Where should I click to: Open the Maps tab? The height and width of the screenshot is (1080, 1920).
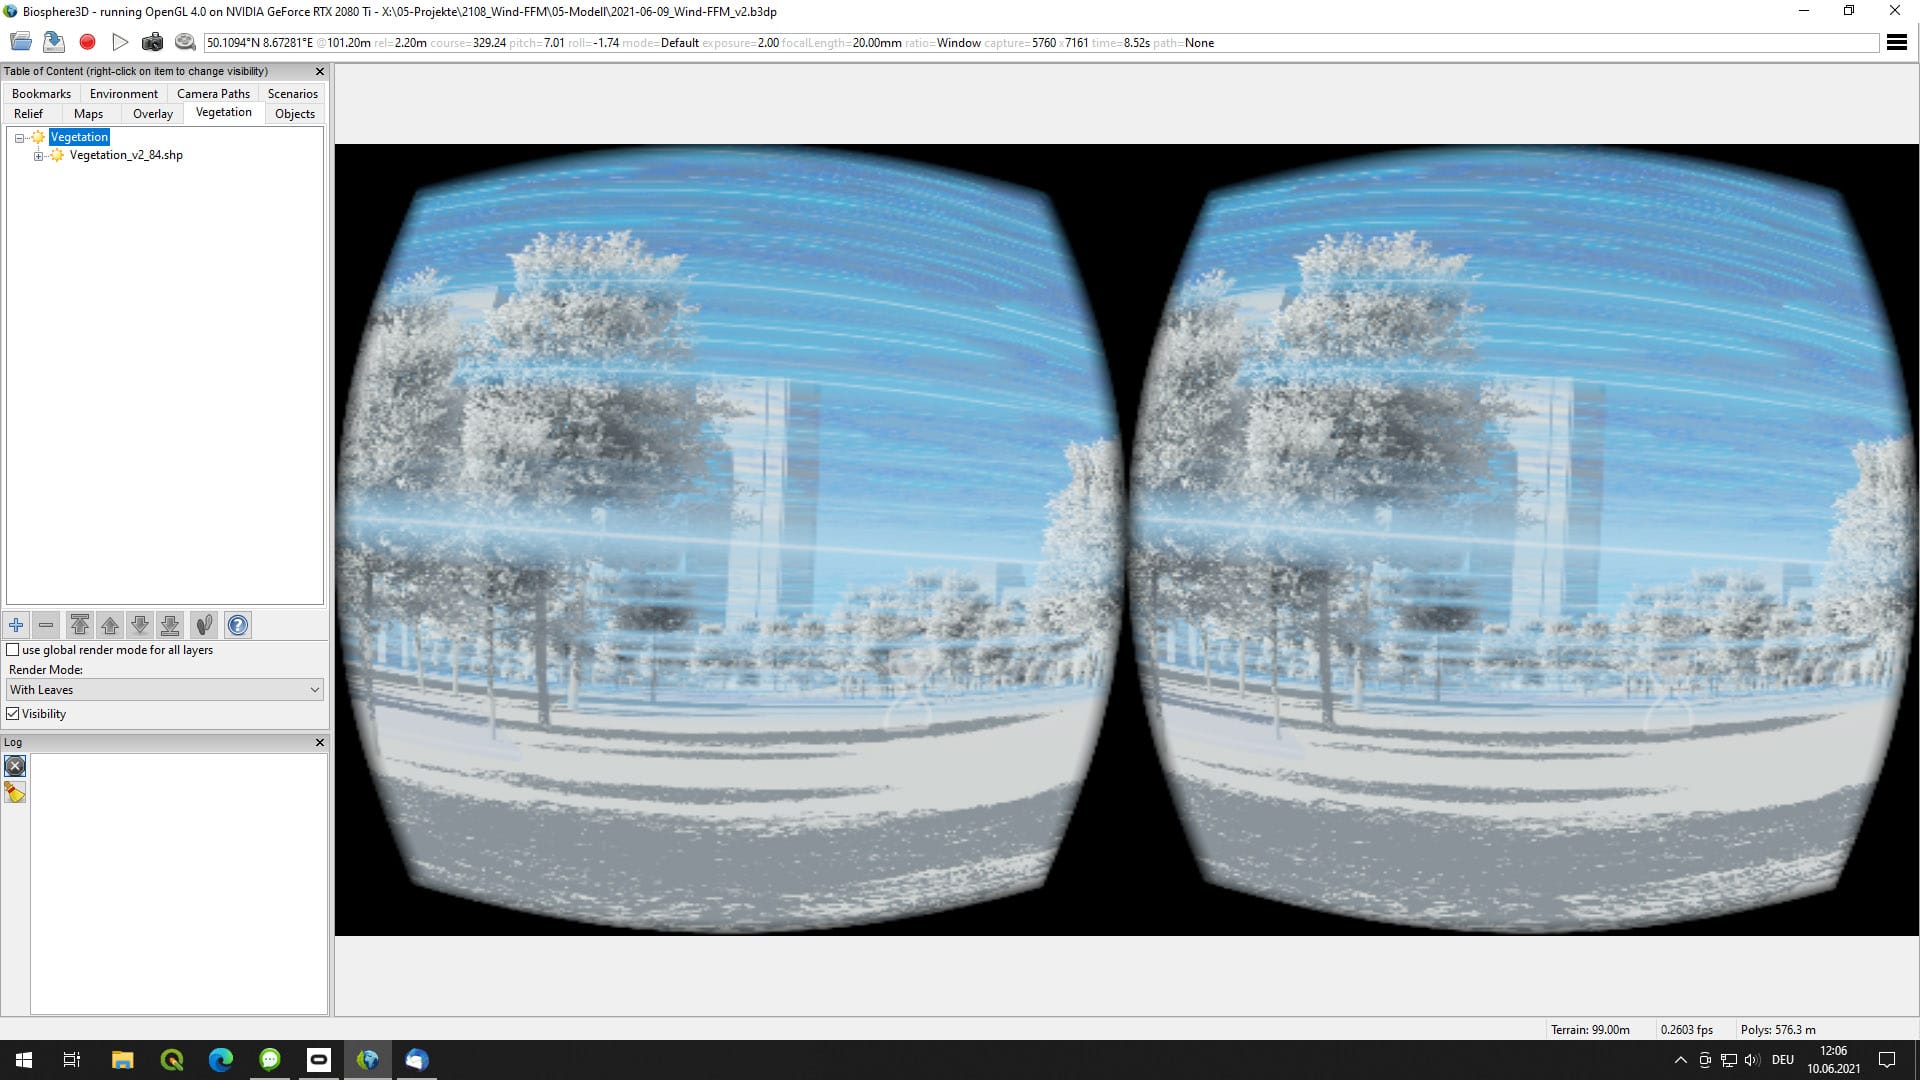coord(88,114)
